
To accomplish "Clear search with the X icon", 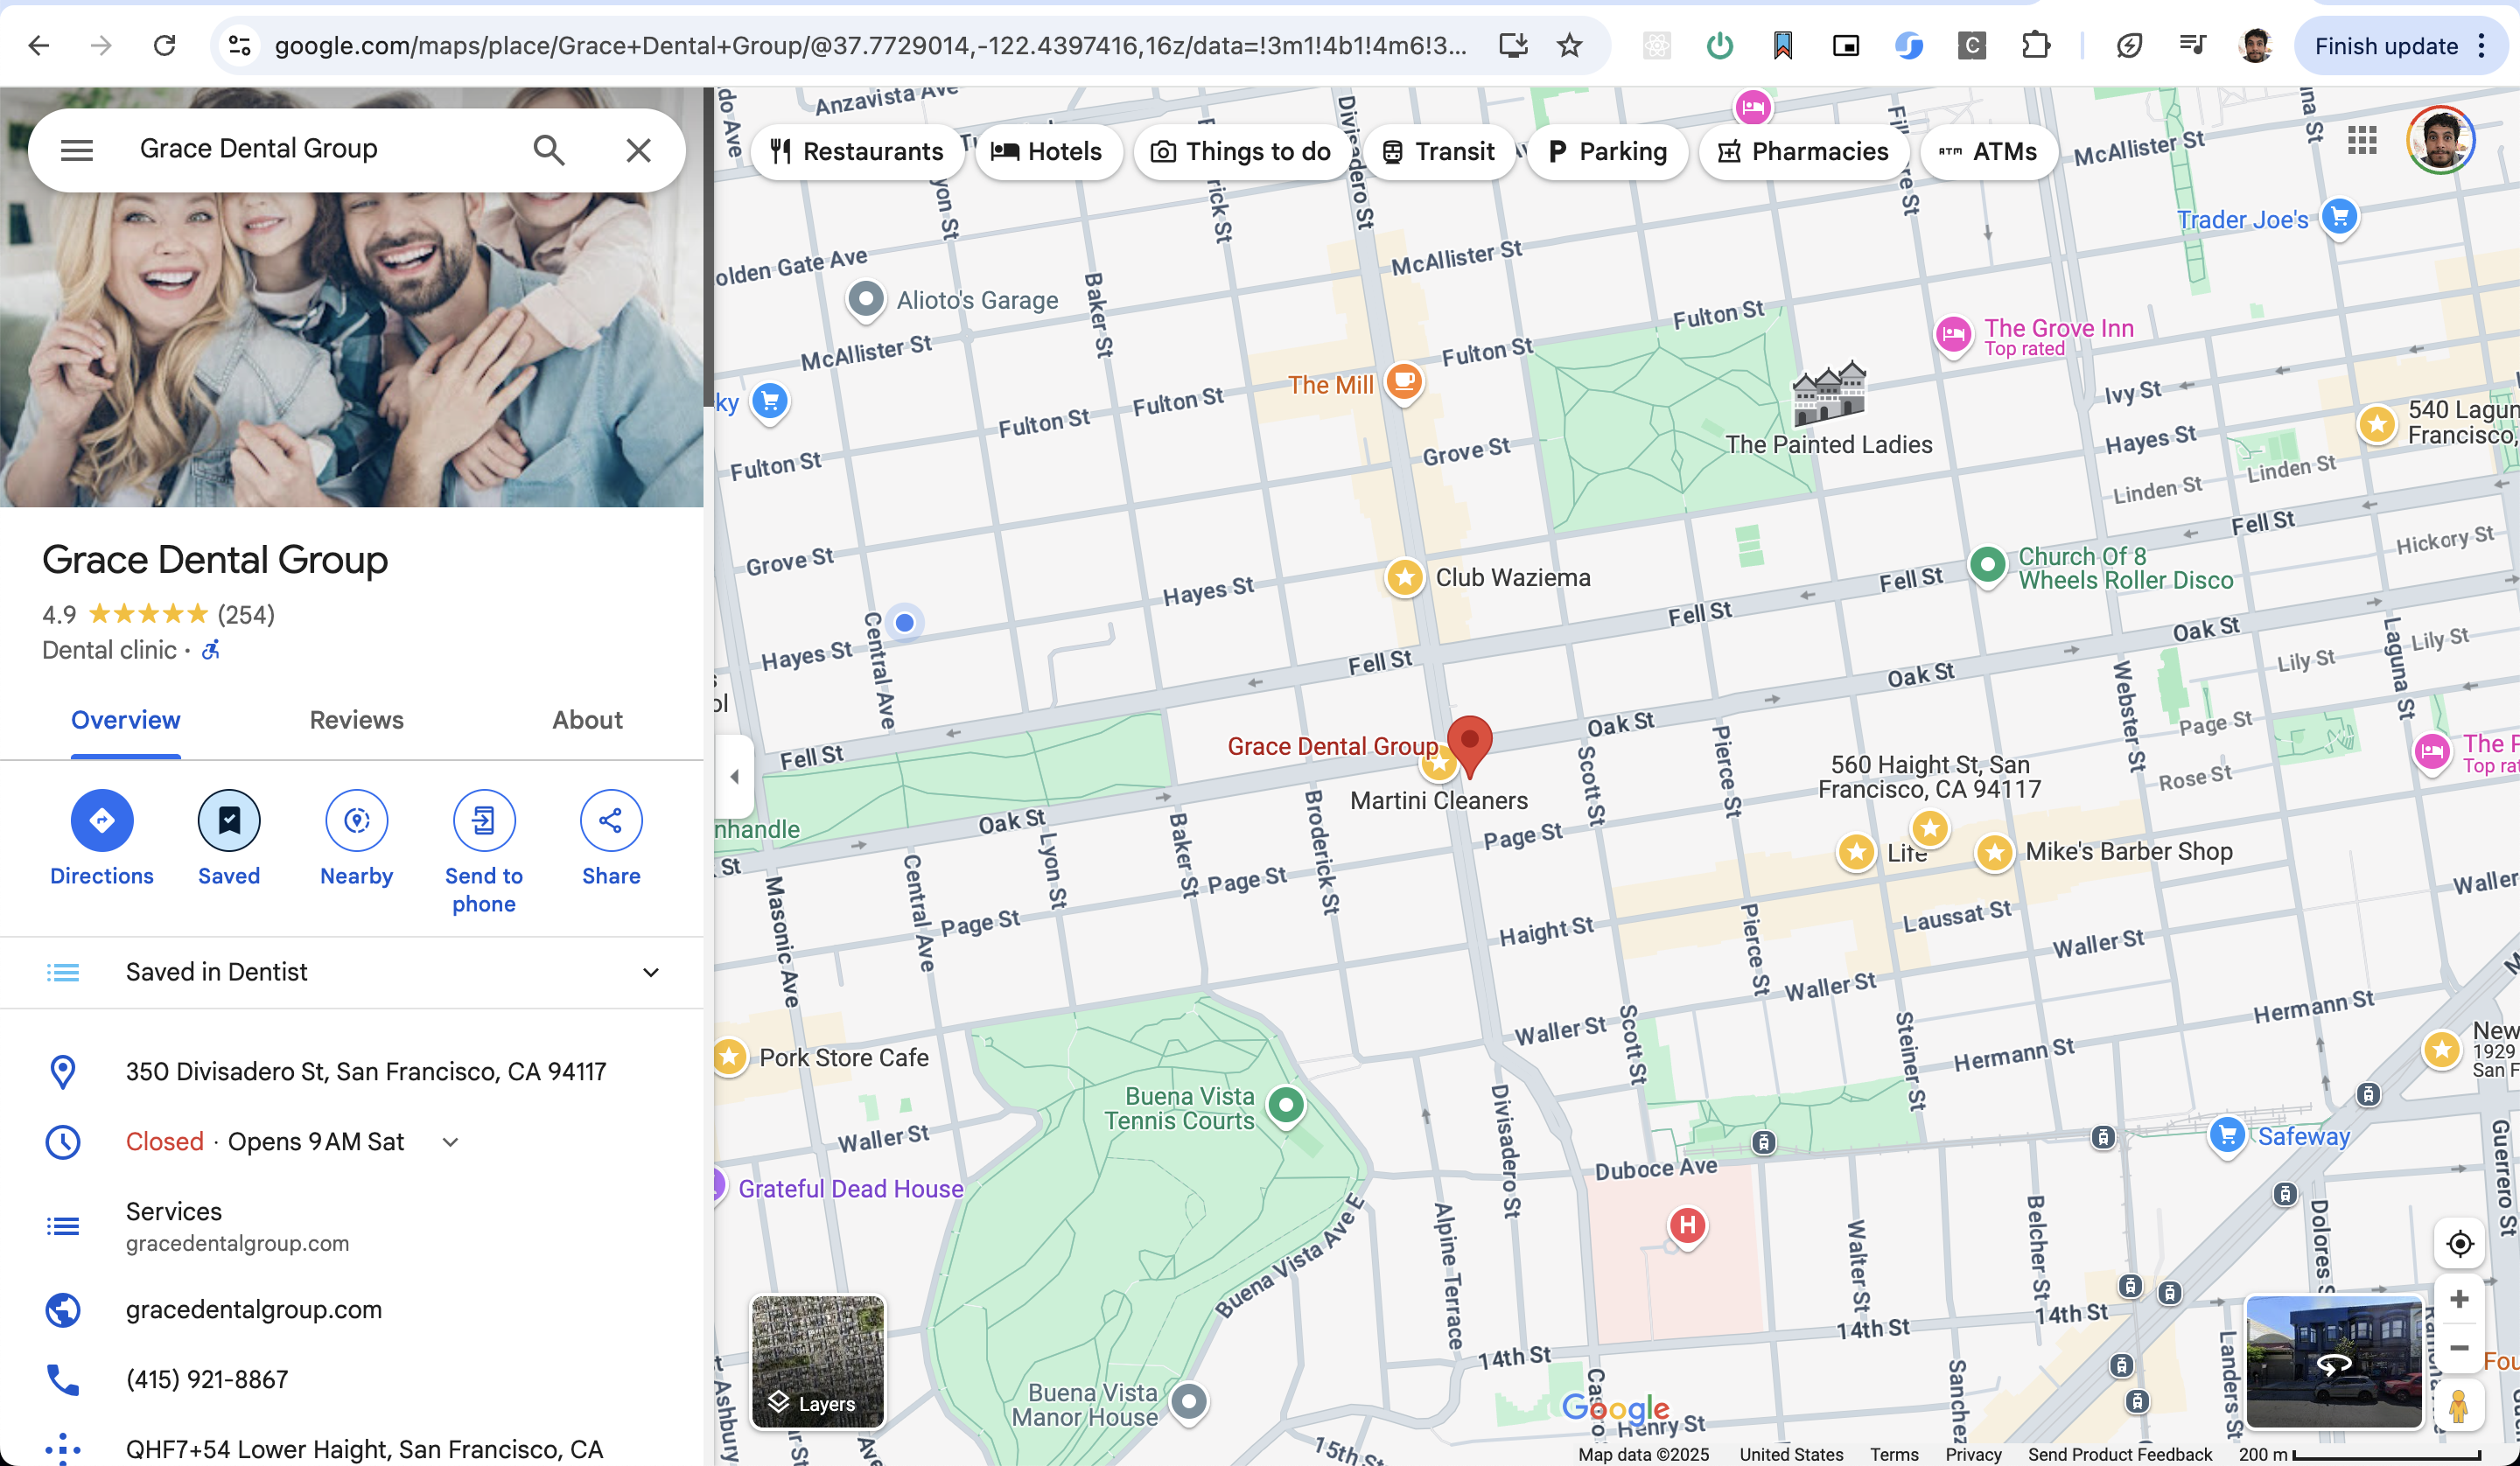I will click(638, 150).
